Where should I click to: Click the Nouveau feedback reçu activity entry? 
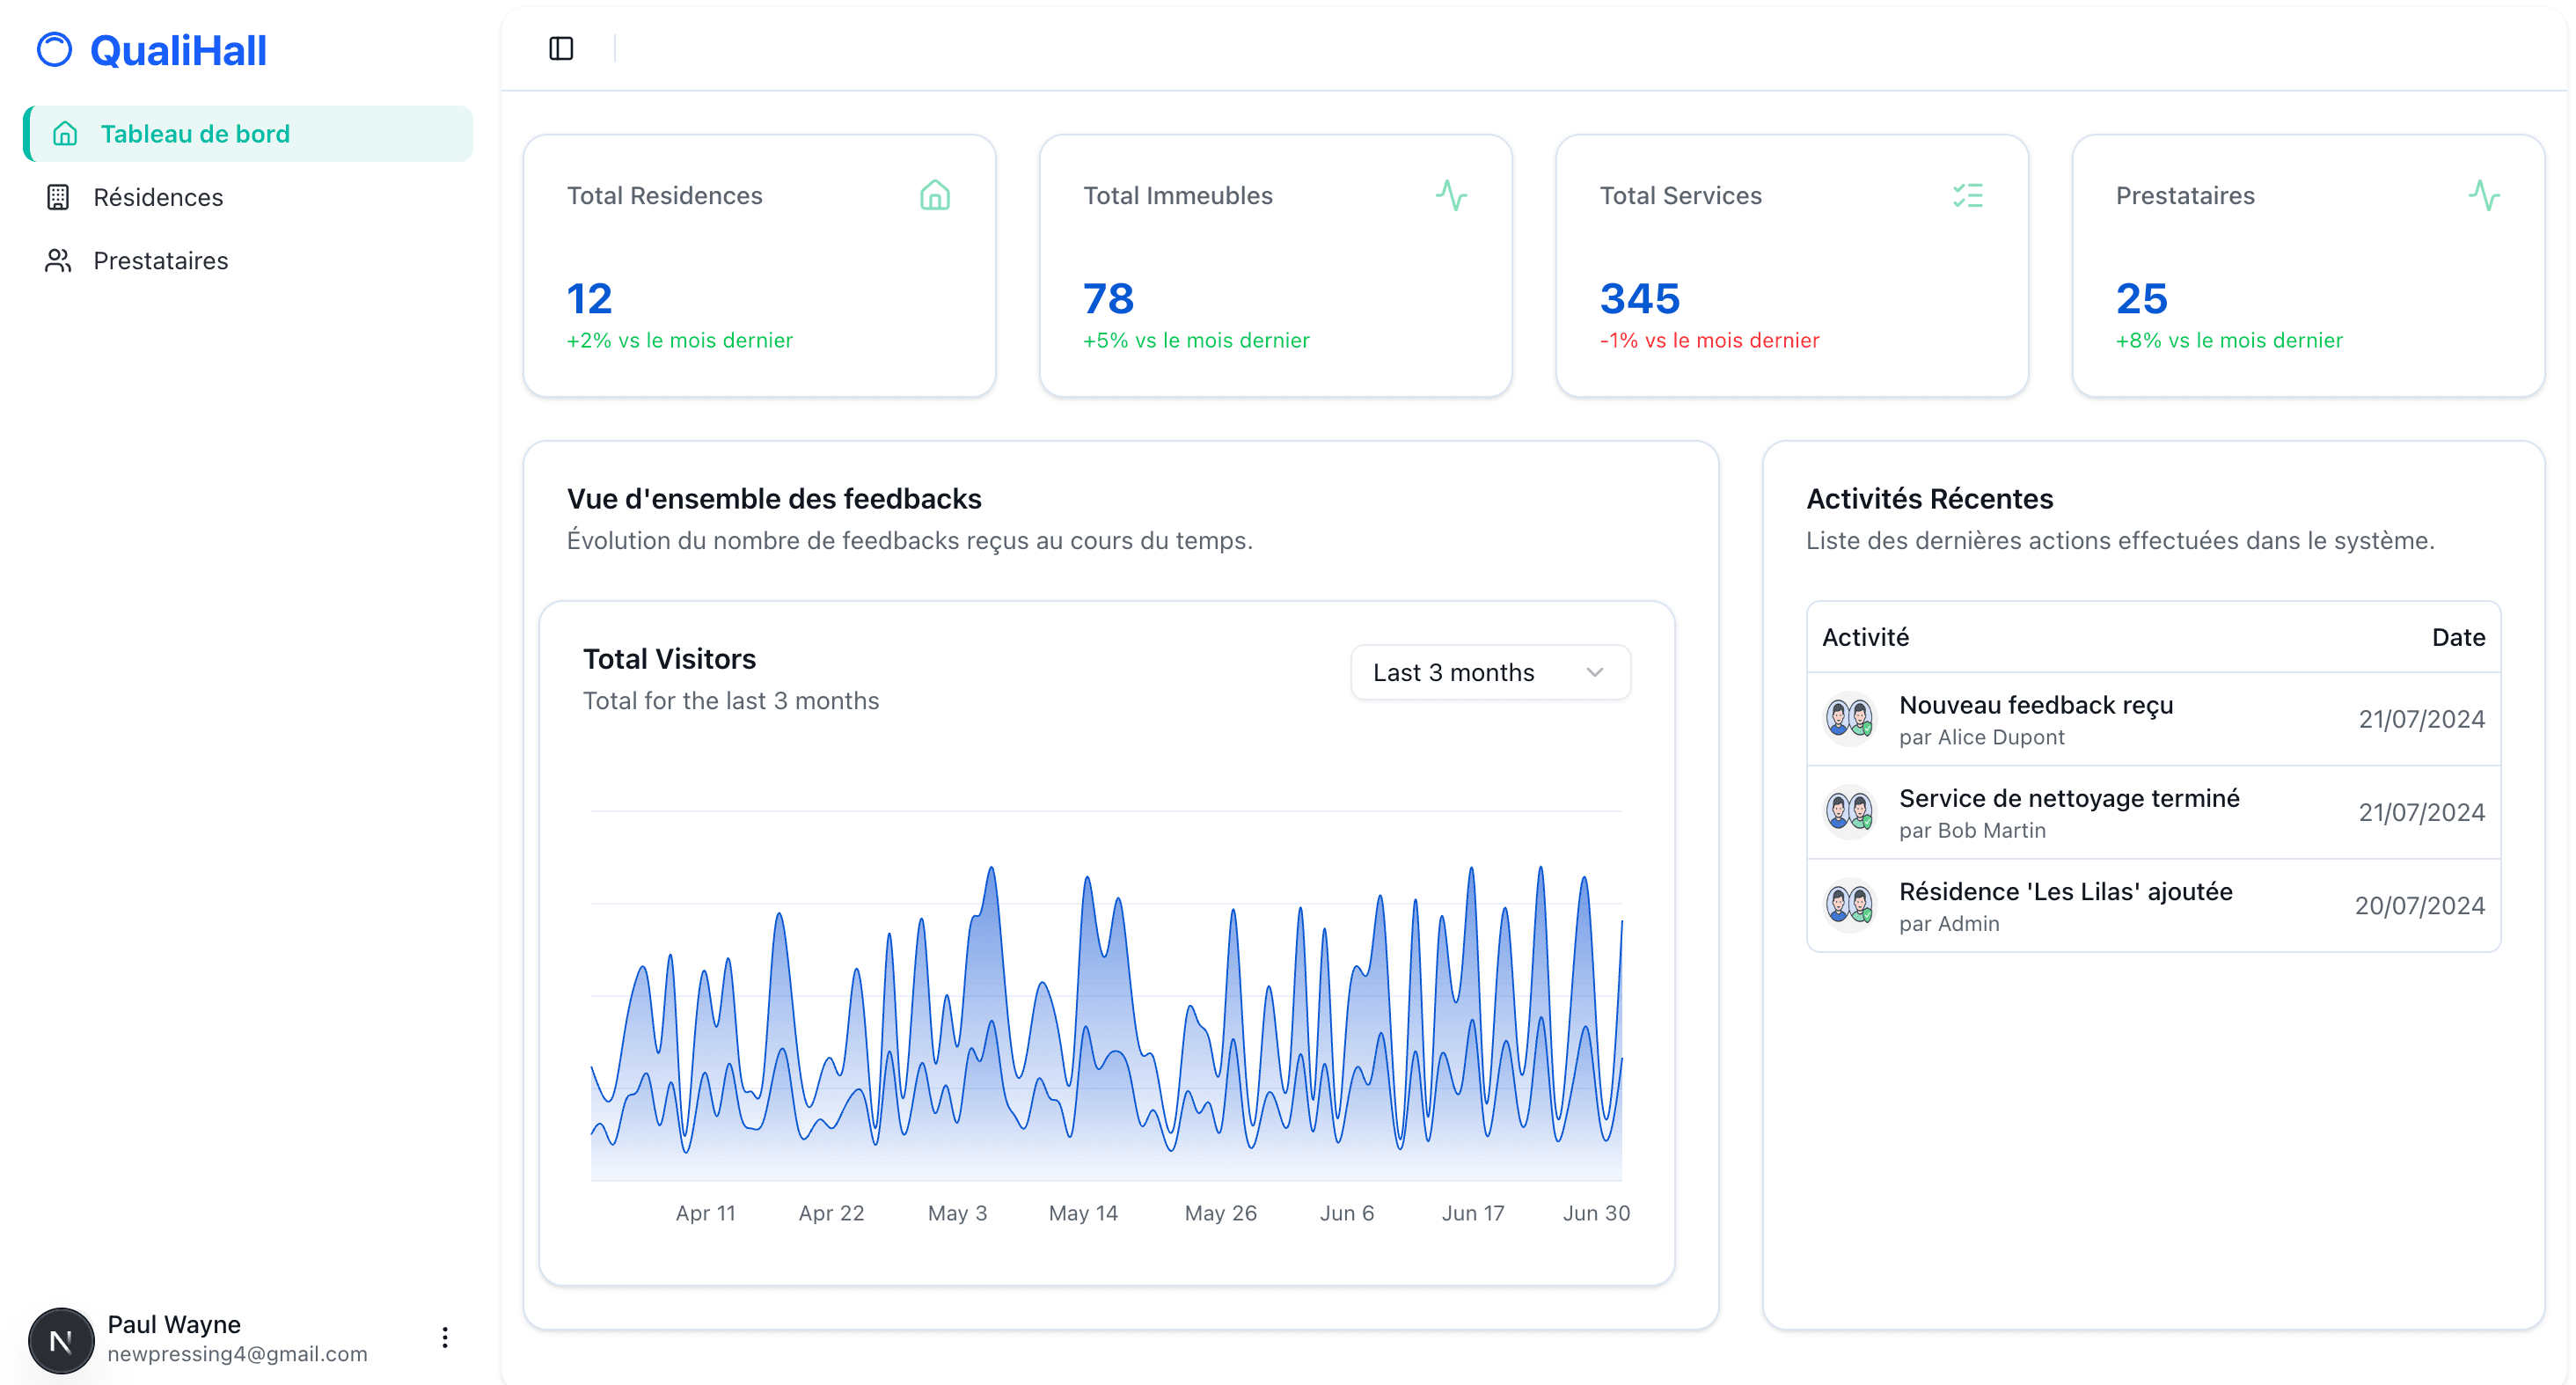2036,705
